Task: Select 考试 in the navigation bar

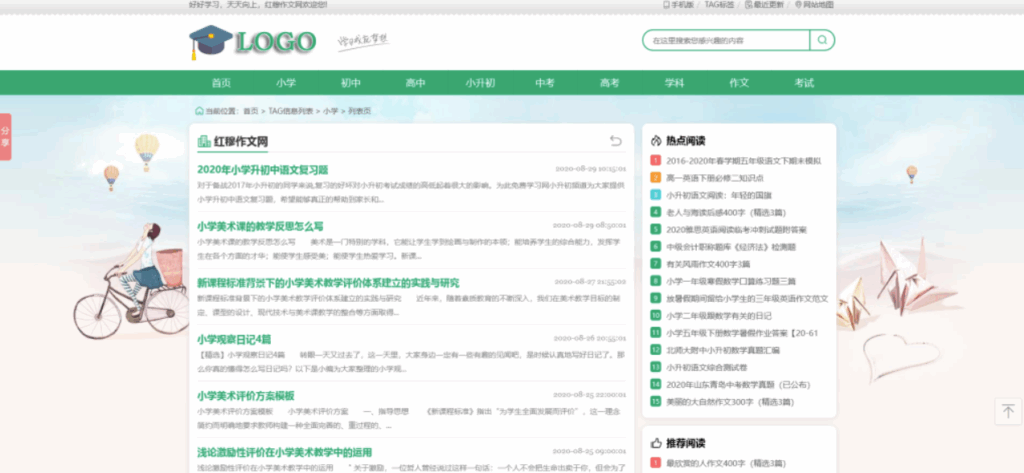Action: click(804, 83)
